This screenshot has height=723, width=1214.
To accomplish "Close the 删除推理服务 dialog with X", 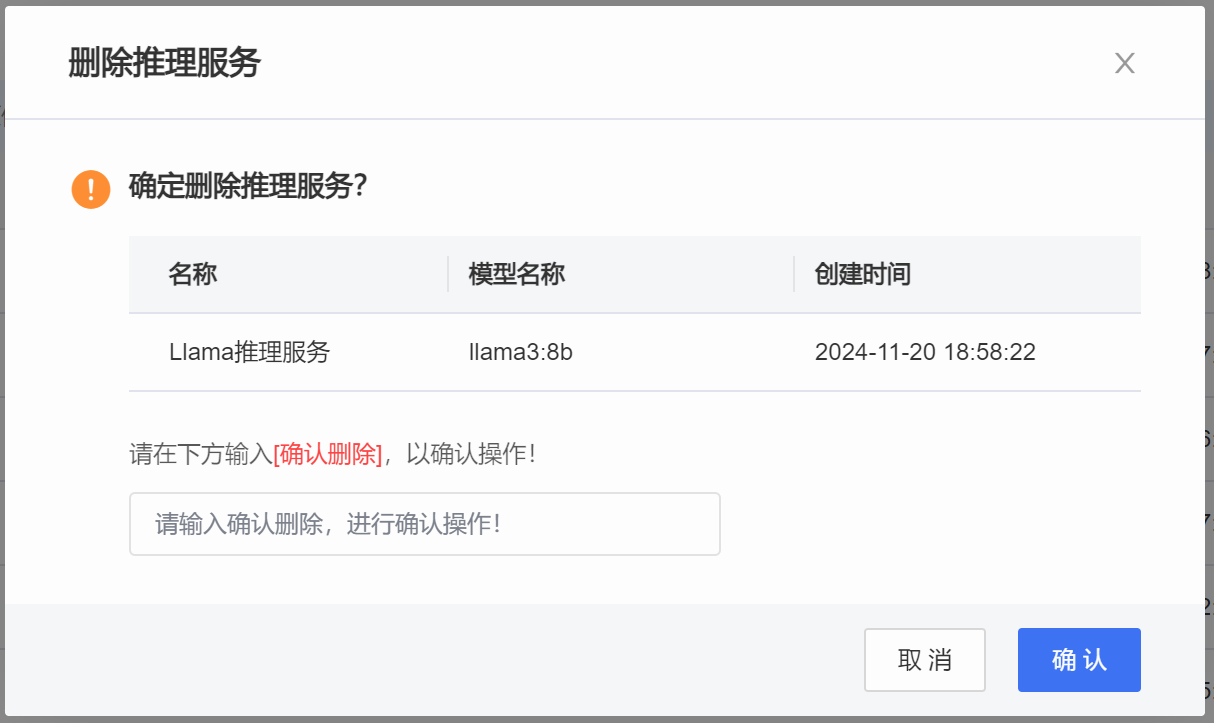I will (x=1124, y=64).
